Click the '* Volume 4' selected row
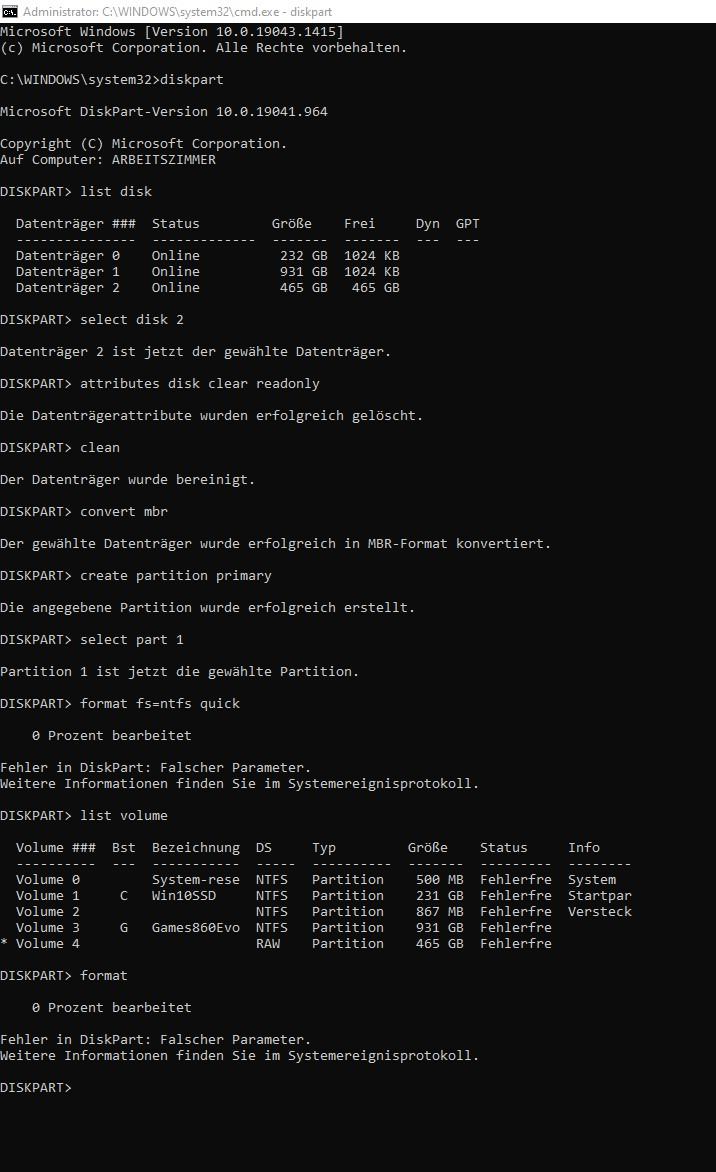 (x=276, y=944)
